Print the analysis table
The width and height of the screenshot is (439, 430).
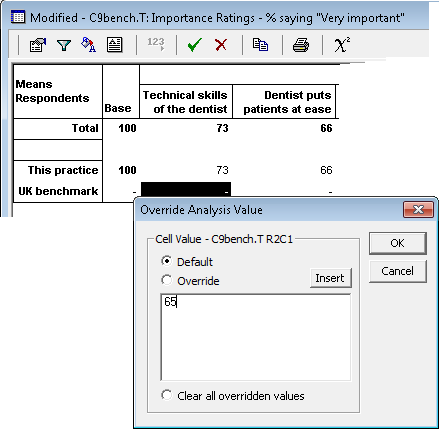click(301, 45)
